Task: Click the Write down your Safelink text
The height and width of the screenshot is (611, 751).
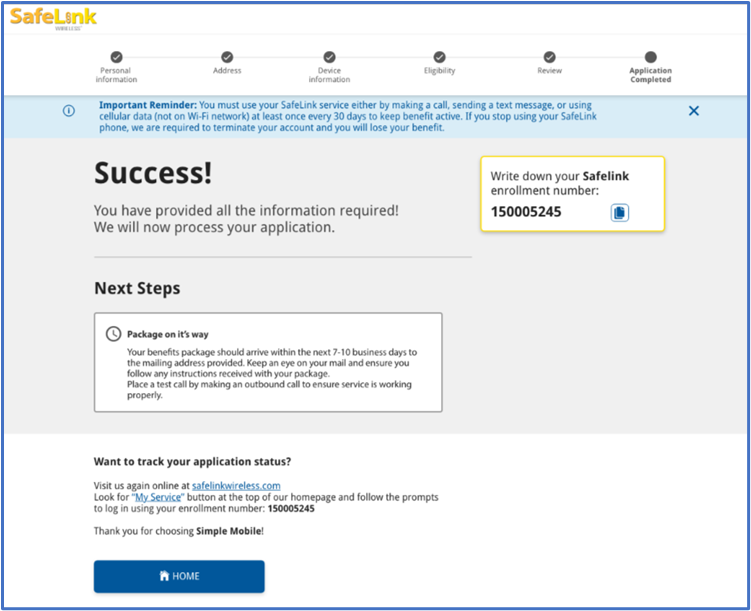Action: click(560, 176)
